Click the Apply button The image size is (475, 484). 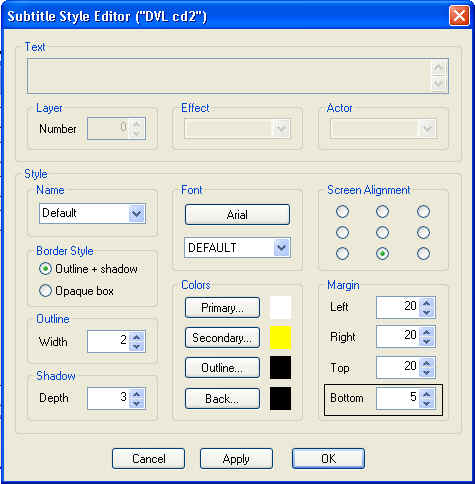[236, 459]
